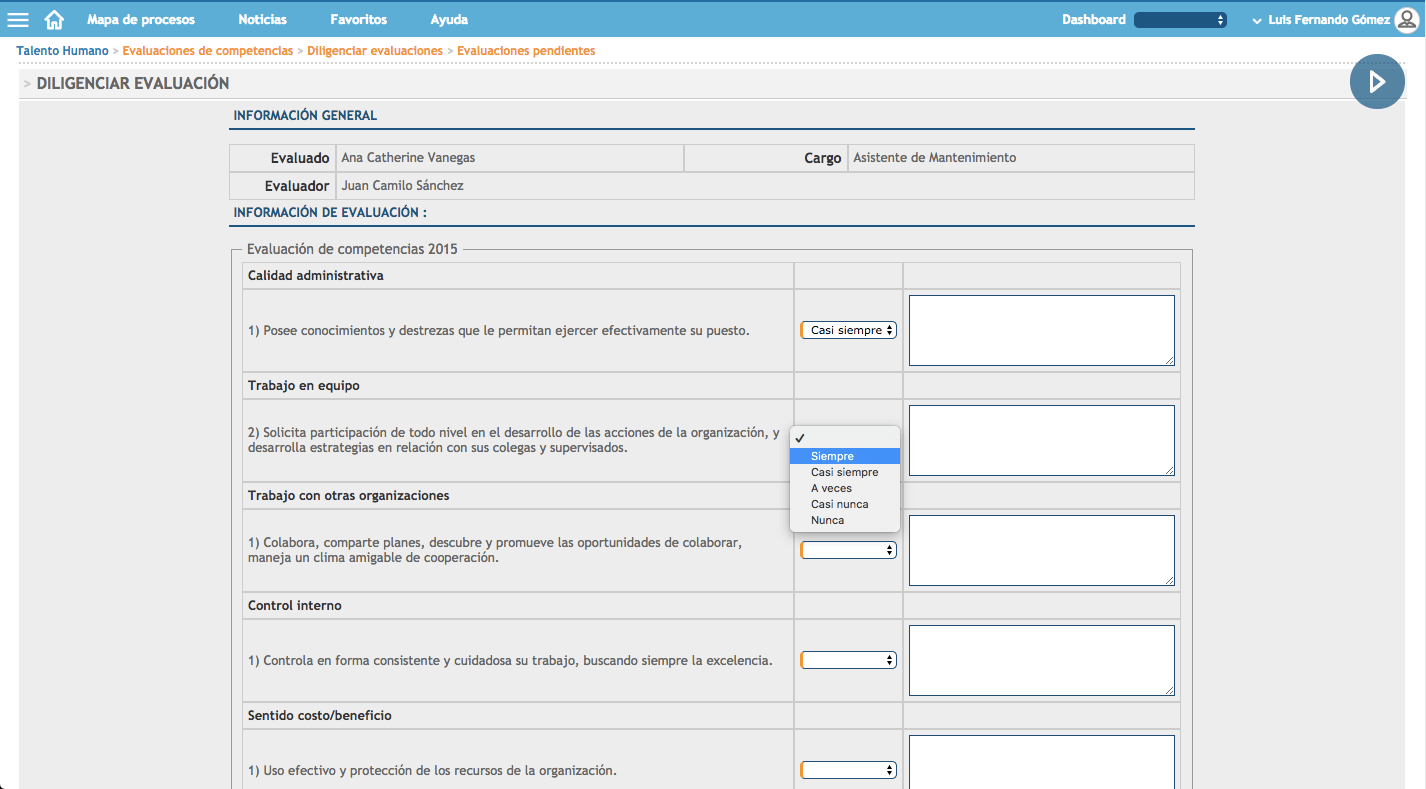The width and height of the screenshot is (1426, 789).
Task: Click the Calidad administrativa section header
Action: click(316, 275)
